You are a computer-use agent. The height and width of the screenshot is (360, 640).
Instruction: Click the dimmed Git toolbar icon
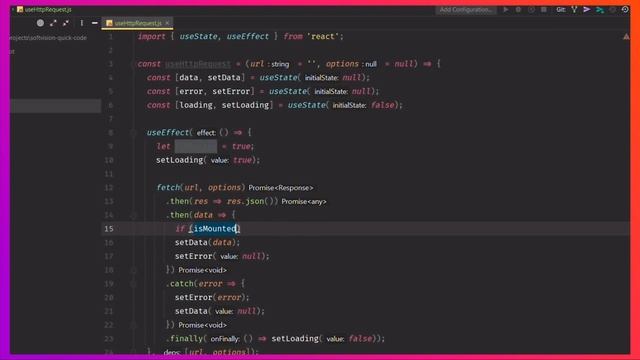612,9
